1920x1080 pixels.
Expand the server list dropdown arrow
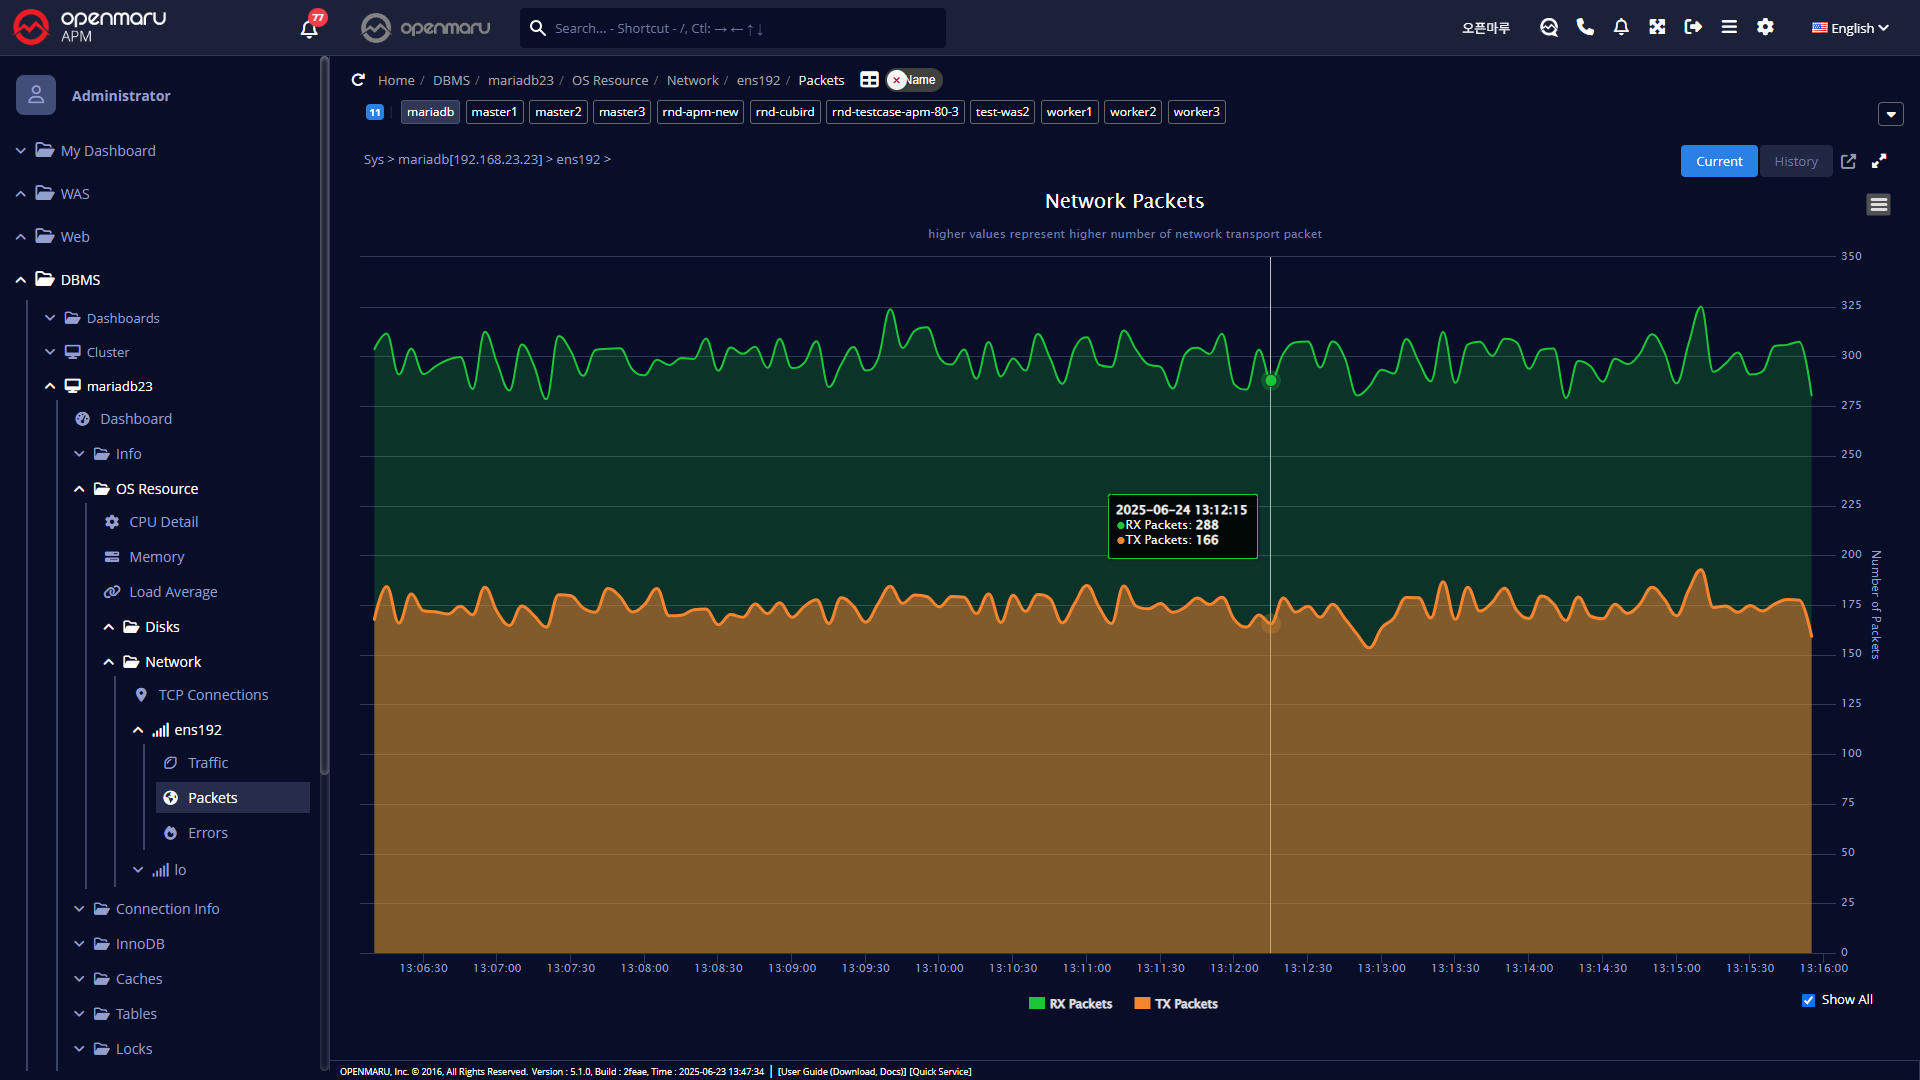pyautogui.click(x=1890, y=114)
